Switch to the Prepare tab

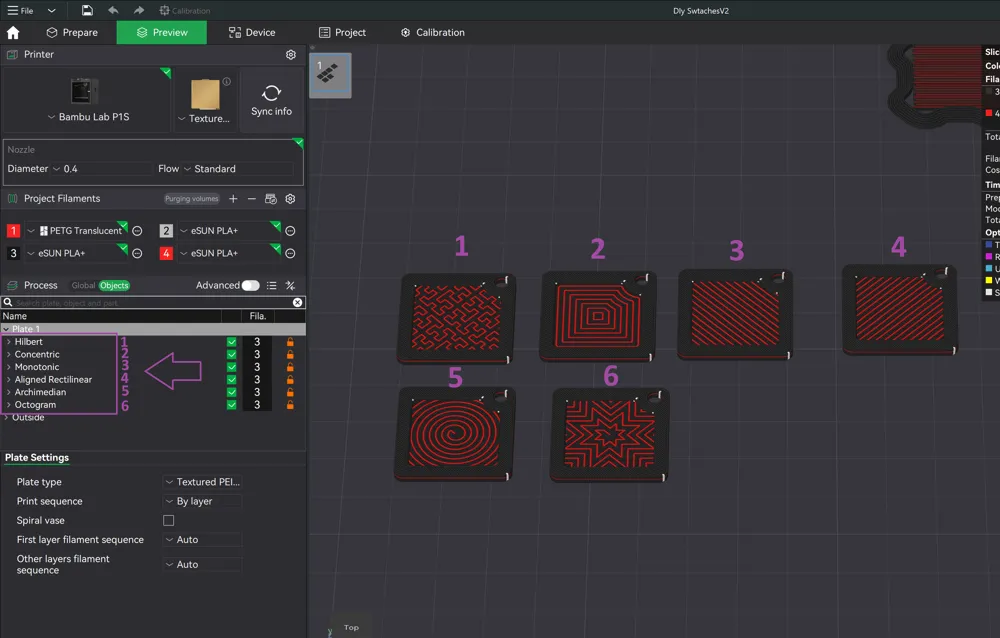pos(72,33)
